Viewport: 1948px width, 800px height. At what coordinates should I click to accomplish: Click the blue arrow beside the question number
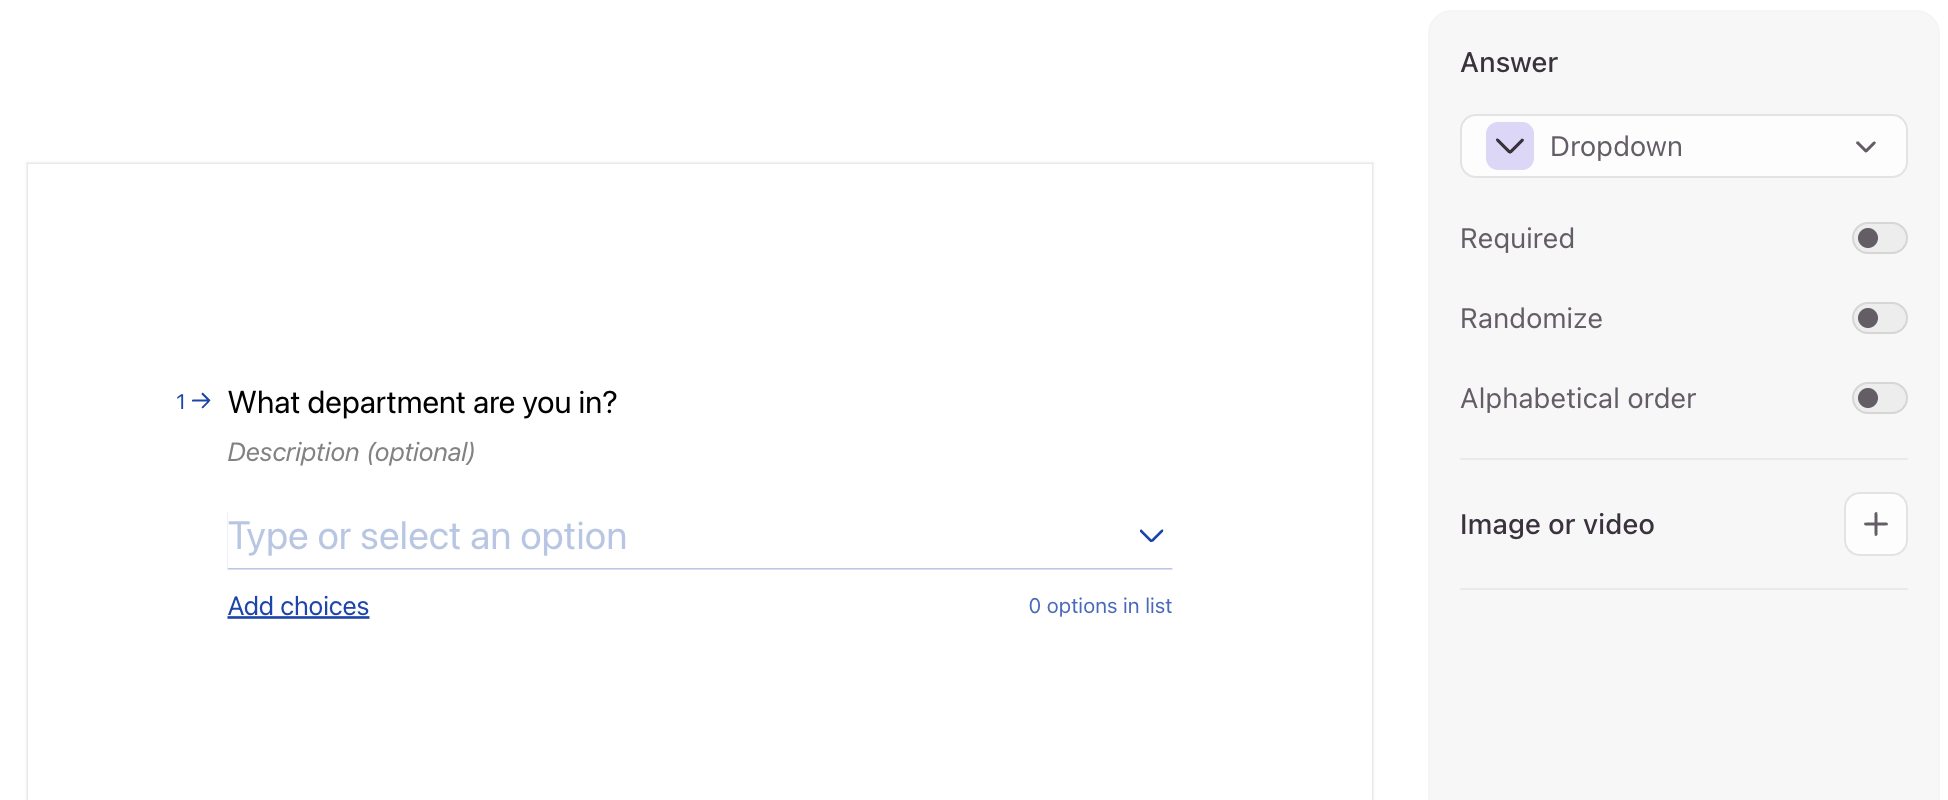201,401
